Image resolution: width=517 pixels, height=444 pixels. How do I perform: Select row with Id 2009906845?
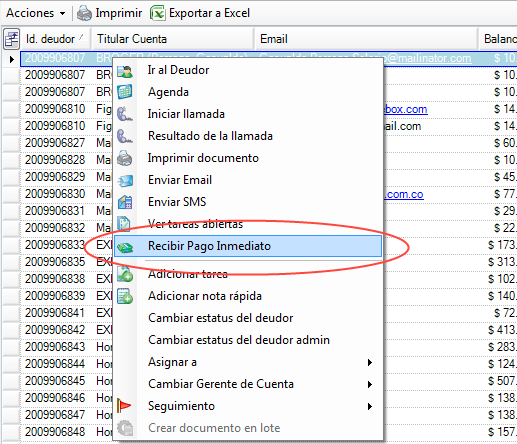tap(55, 381)
